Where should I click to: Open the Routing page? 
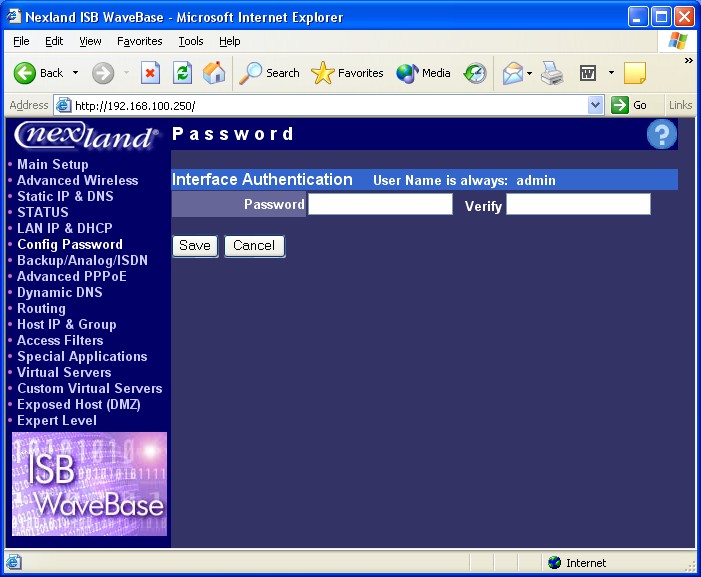tap(41, 308)
